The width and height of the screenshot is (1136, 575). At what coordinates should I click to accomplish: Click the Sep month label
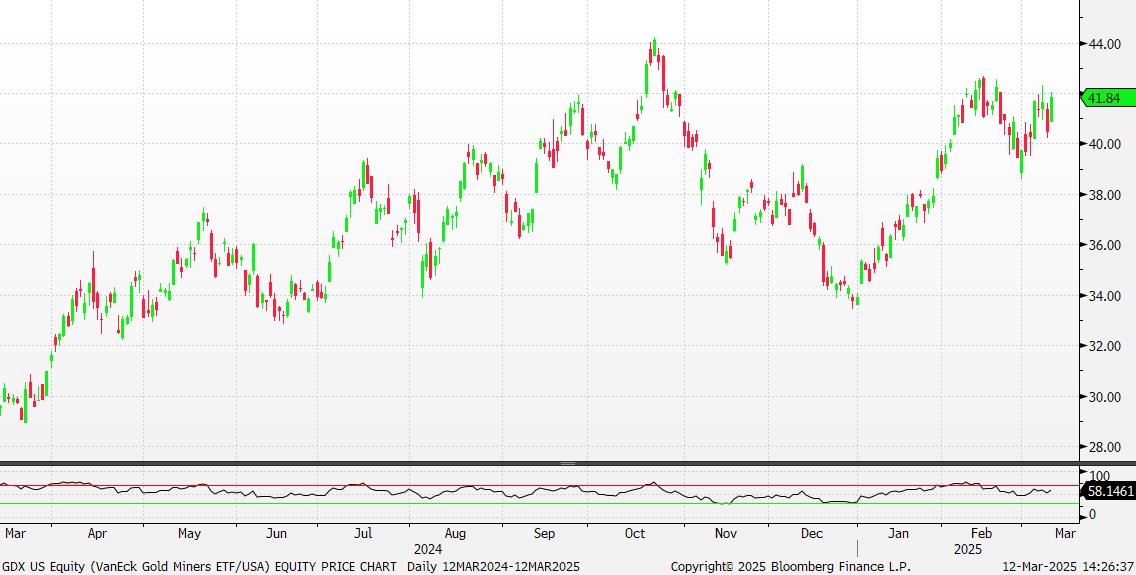[544, 533]
